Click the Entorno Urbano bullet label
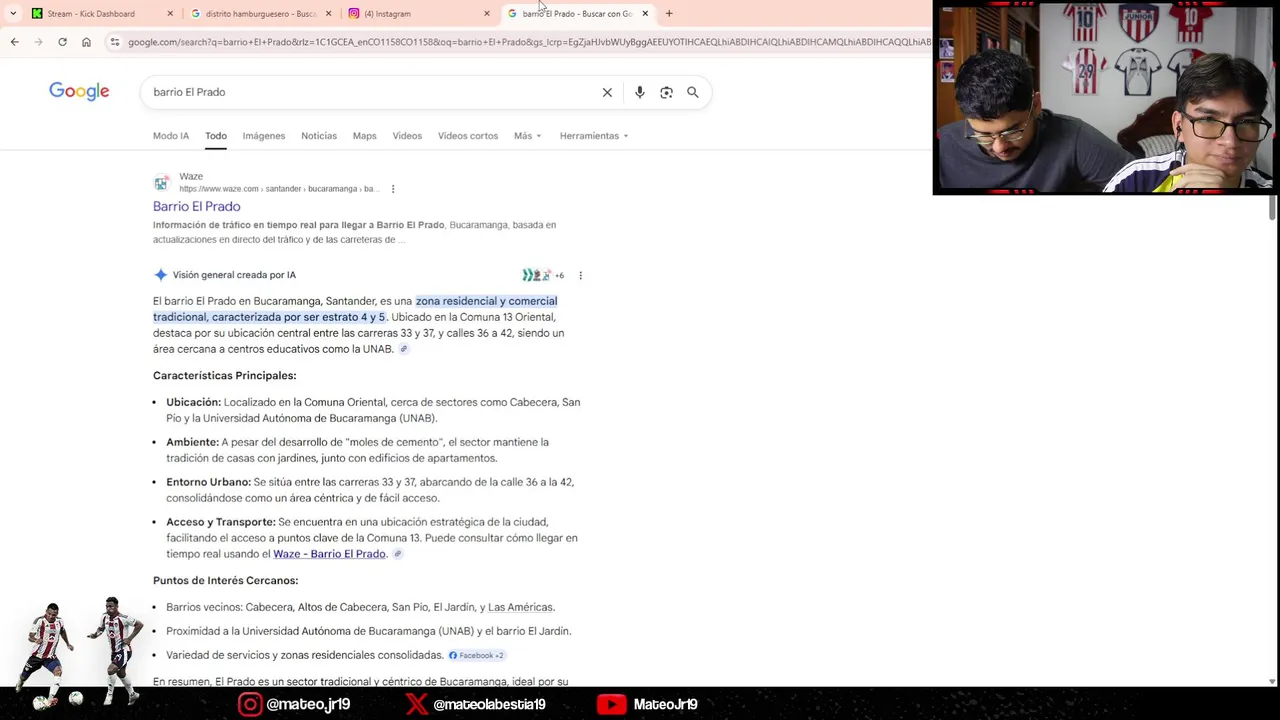This screenshot has width=1280, height=720. point(209,482)
